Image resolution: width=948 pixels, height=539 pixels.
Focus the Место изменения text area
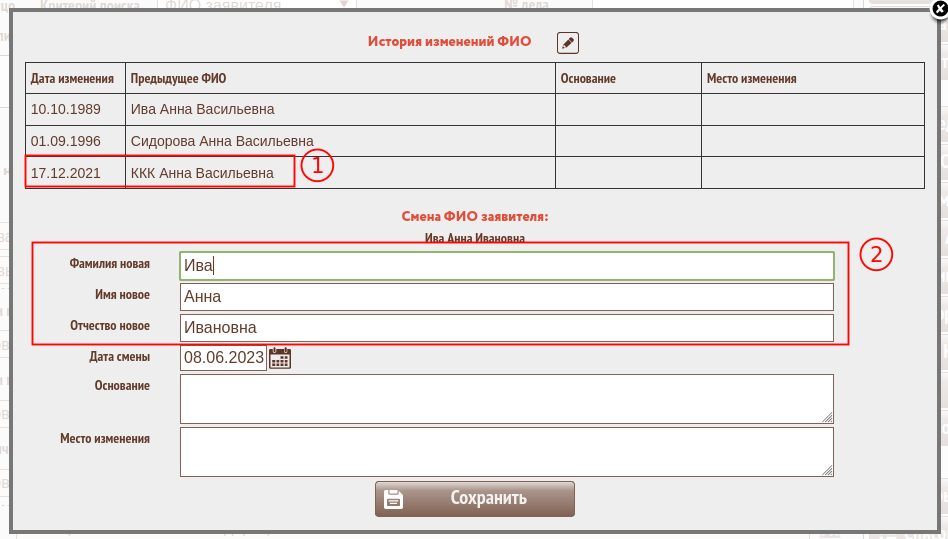coord(506,452)
